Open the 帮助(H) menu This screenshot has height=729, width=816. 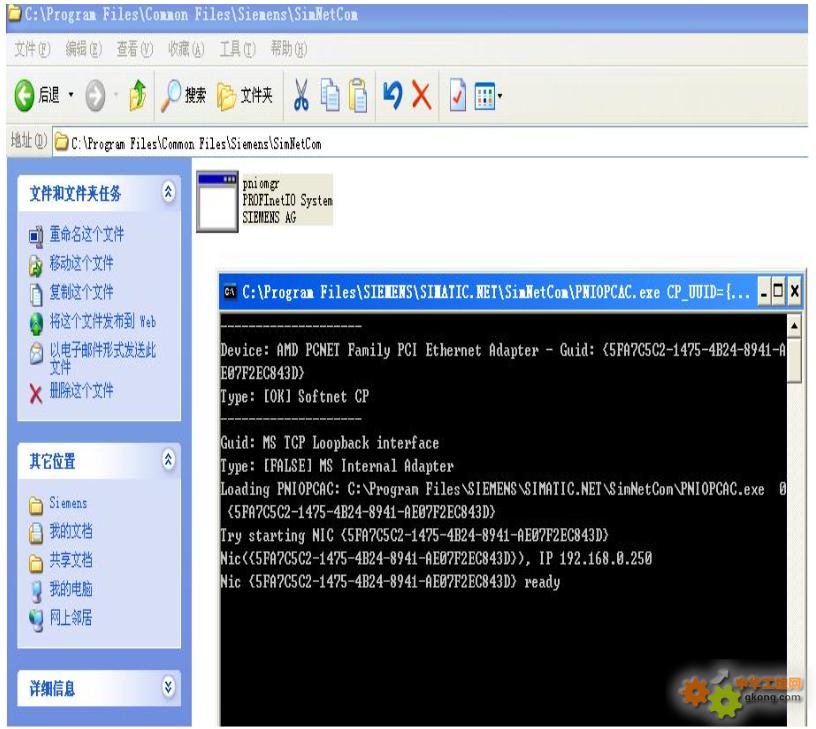(289, 49)
